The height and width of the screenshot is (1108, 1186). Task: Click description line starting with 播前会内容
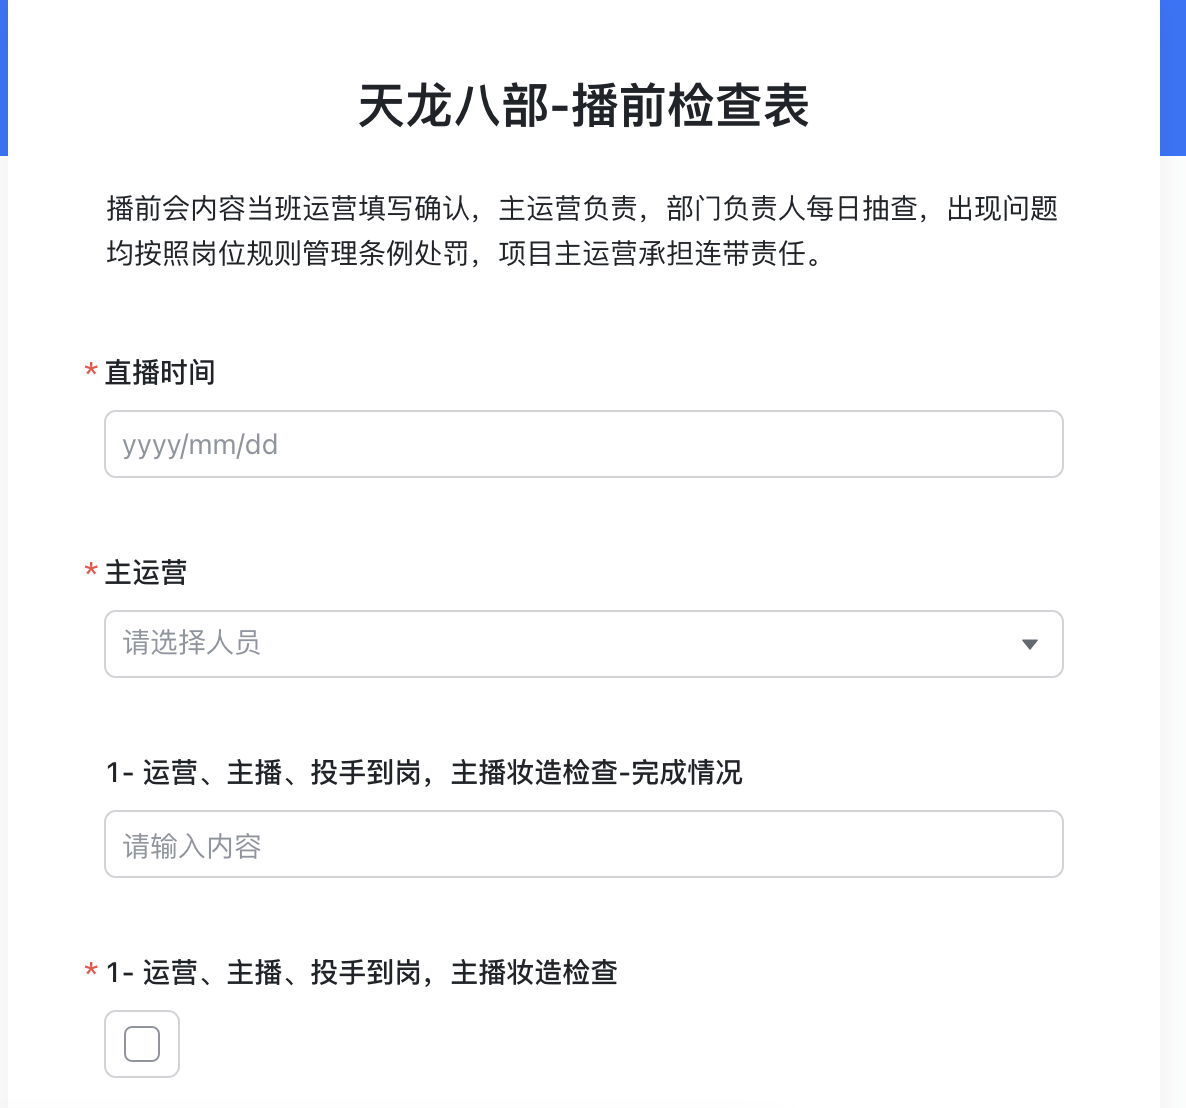[582, 209]
